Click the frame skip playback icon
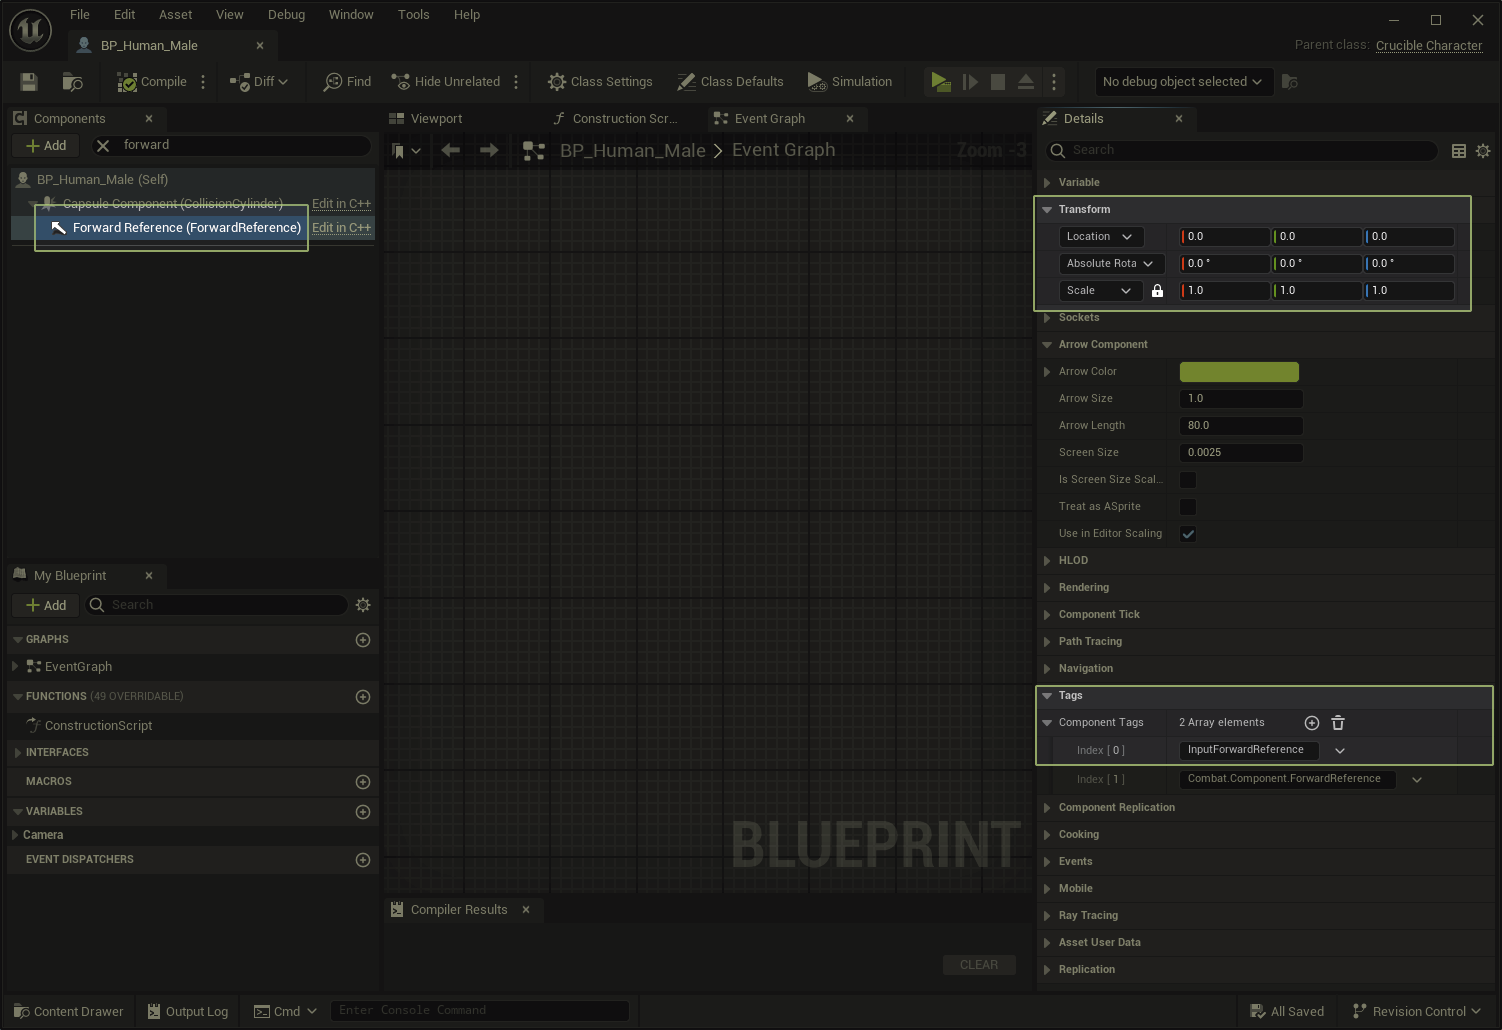Image resolution: width=1502 pixels, height=1030 pixels. (x=970, y=82)
